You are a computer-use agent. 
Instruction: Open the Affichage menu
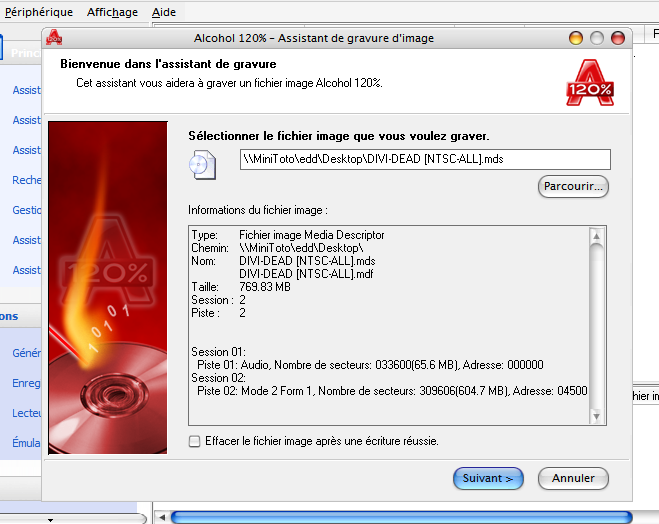(112, 12)
